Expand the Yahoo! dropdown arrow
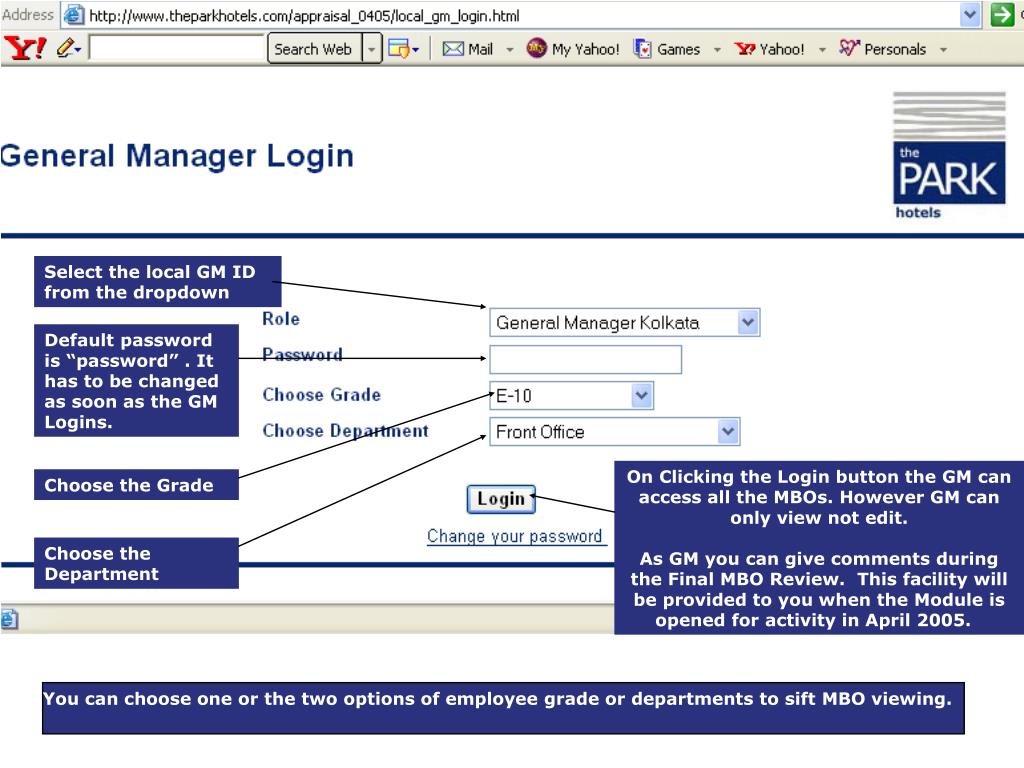Screen dimensions: 1024x768 tap(822, 50)
